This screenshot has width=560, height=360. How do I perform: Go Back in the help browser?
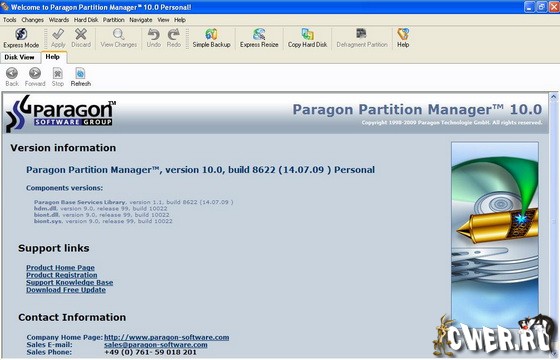click(x=12, y=77)
